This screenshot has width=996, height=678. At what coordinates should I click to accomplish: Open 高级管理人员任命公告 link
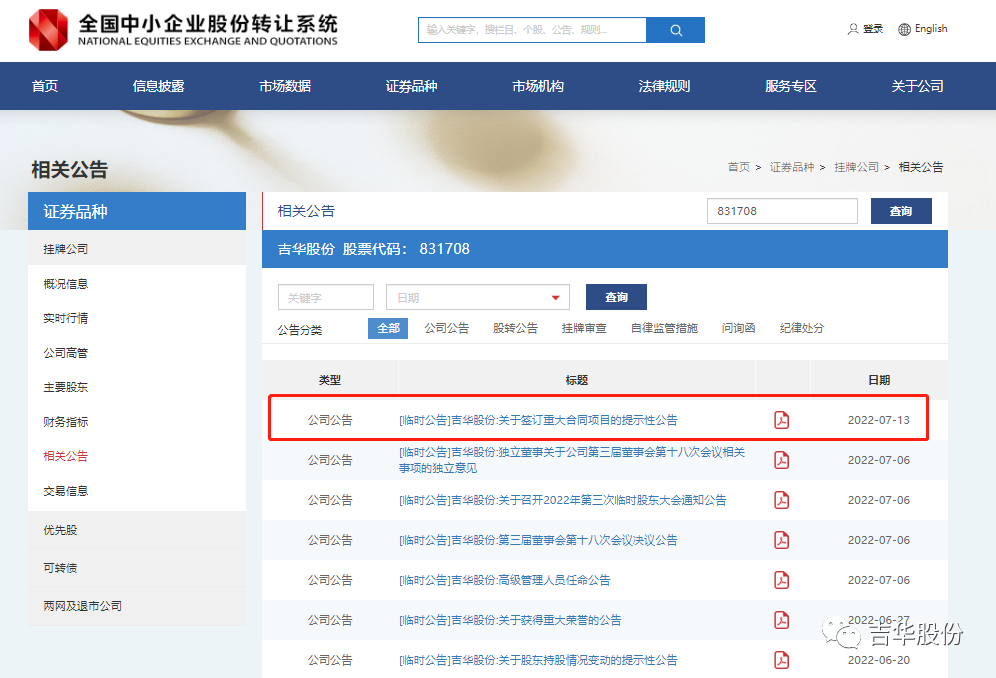[x=504, y=580]
